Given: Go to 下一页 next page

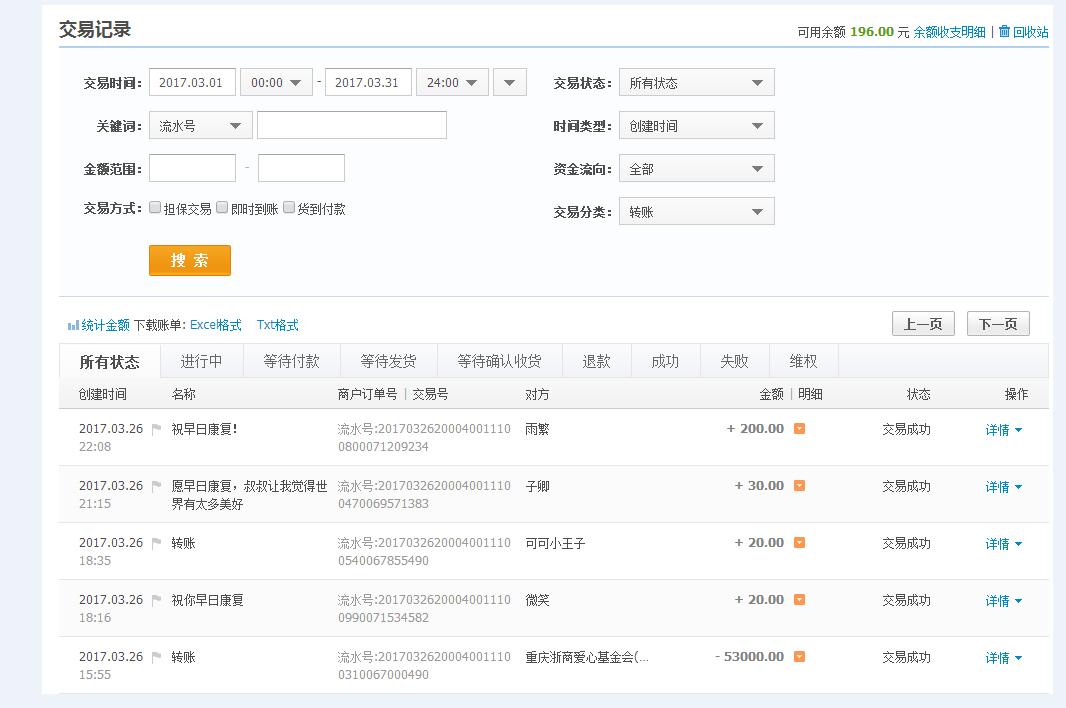Looking at the screenshot, I should (998, 324).
